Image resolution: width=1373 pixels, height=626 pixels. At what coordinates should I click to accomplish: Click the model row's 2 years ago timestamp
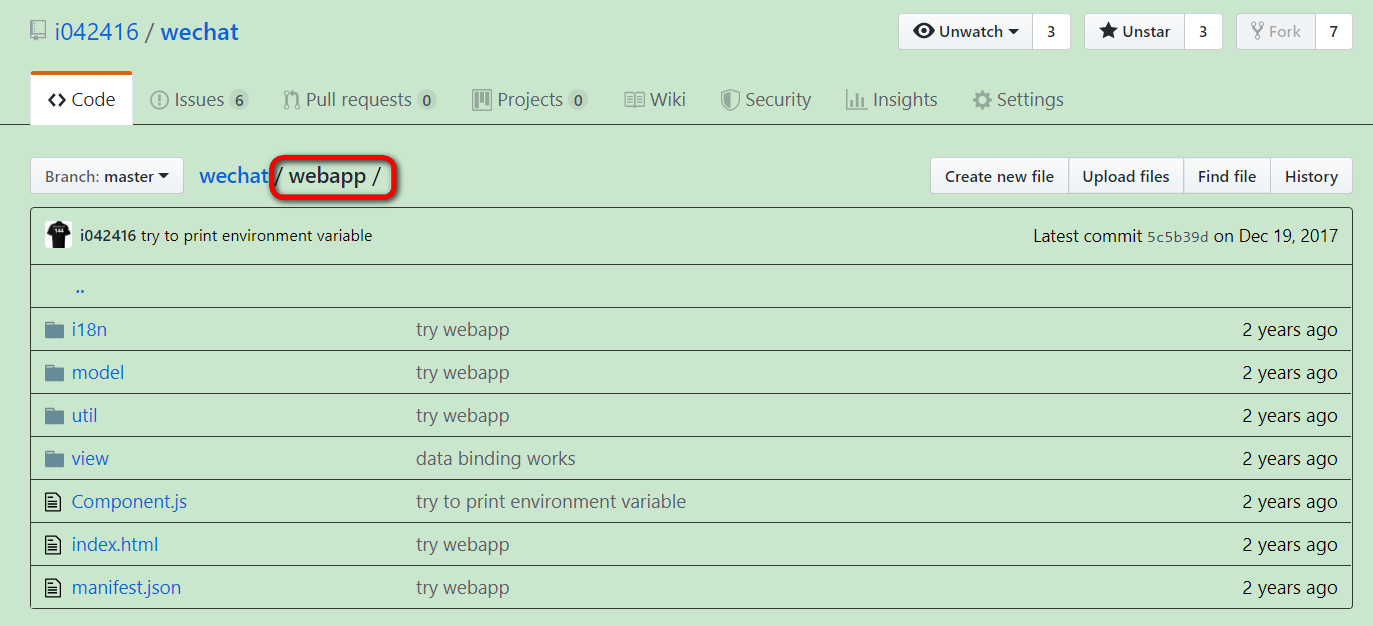1290,372
